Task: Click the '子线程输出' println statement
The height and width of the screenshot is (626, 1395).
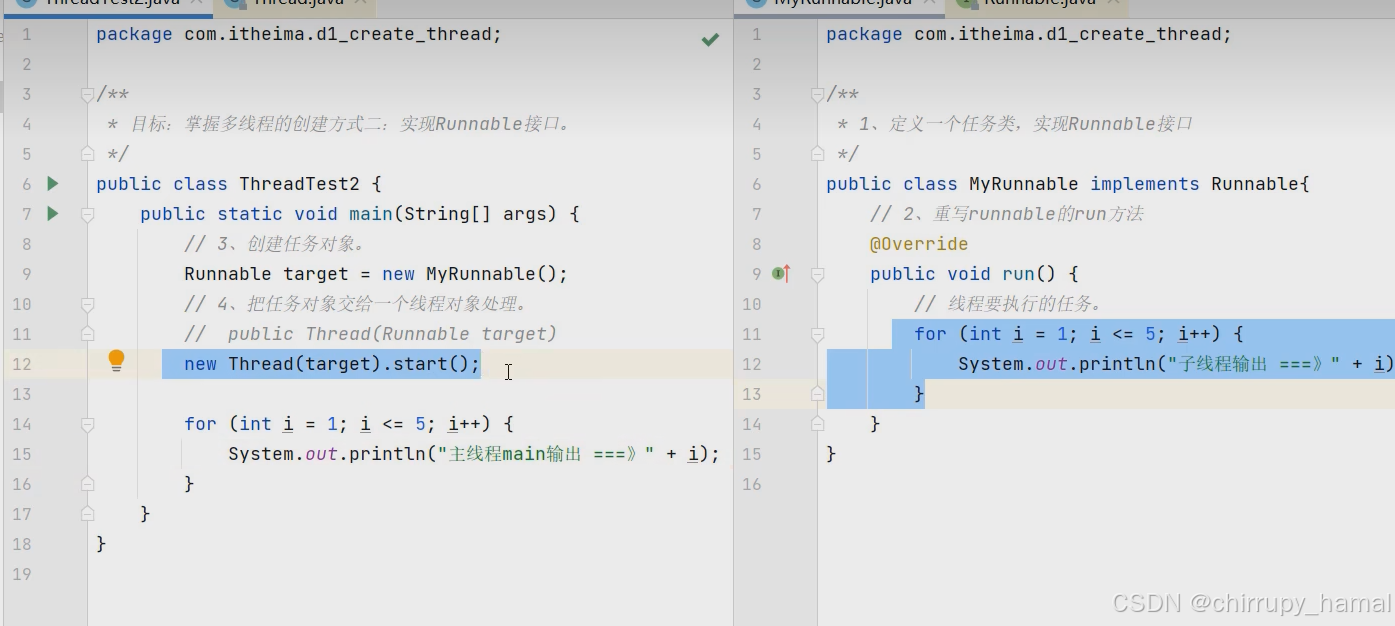Action: [1176, 364]
